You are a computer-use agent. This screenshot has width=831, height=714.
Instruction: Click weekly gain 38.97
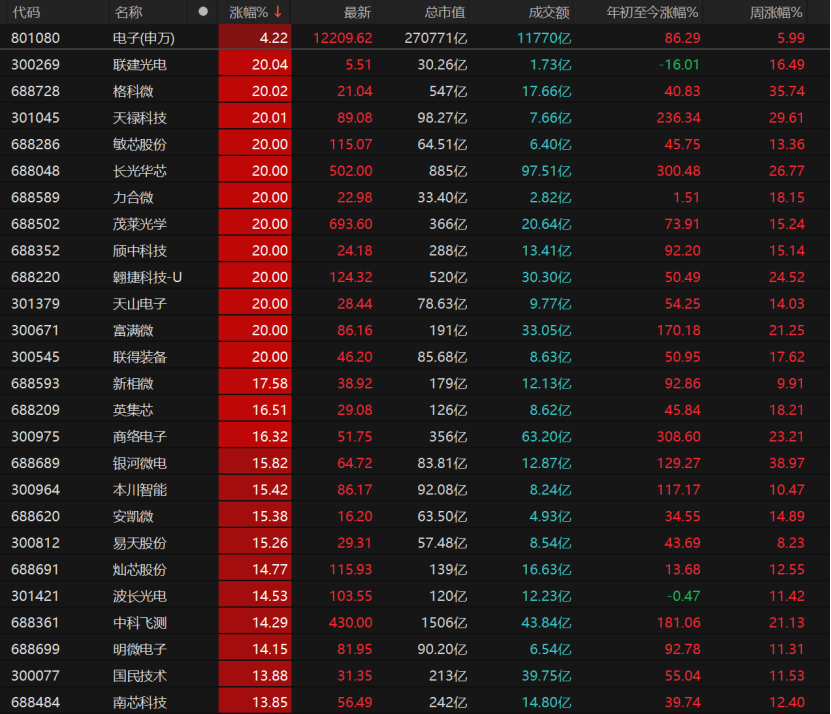click(x=787, y=463)
